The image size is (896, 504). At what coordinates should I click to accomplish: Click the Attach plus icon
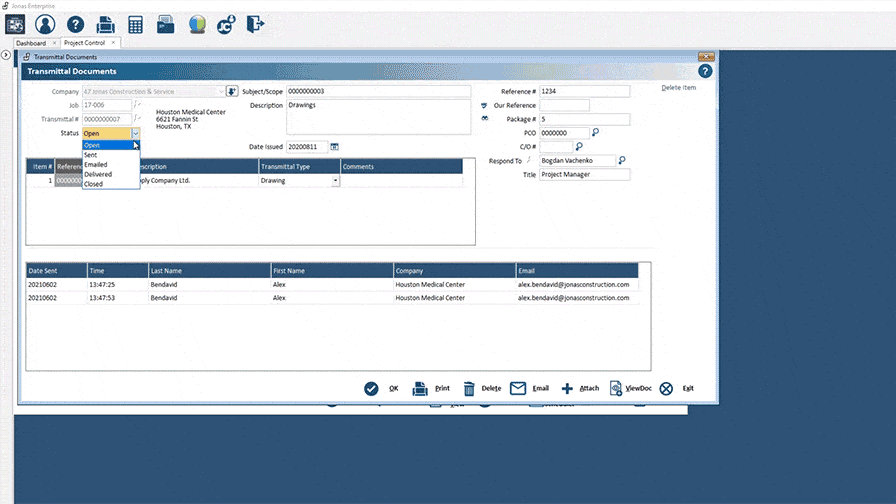coord(567,389)
